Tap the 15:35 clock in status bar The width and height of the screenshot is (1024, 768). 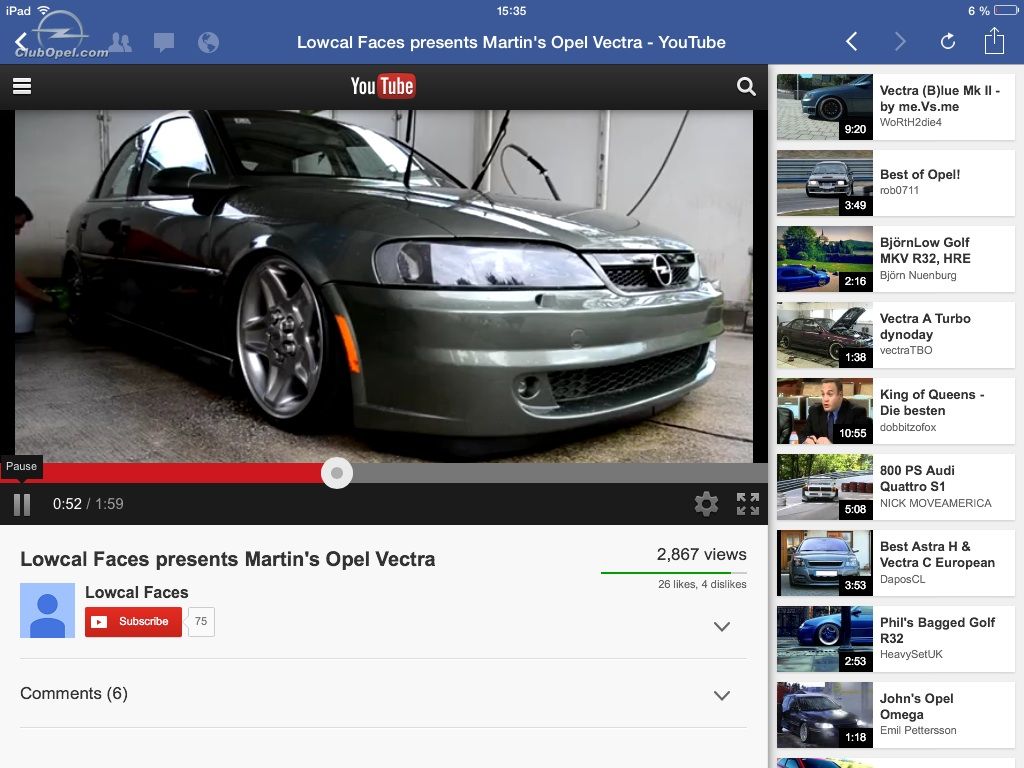(x=511, y=11)
